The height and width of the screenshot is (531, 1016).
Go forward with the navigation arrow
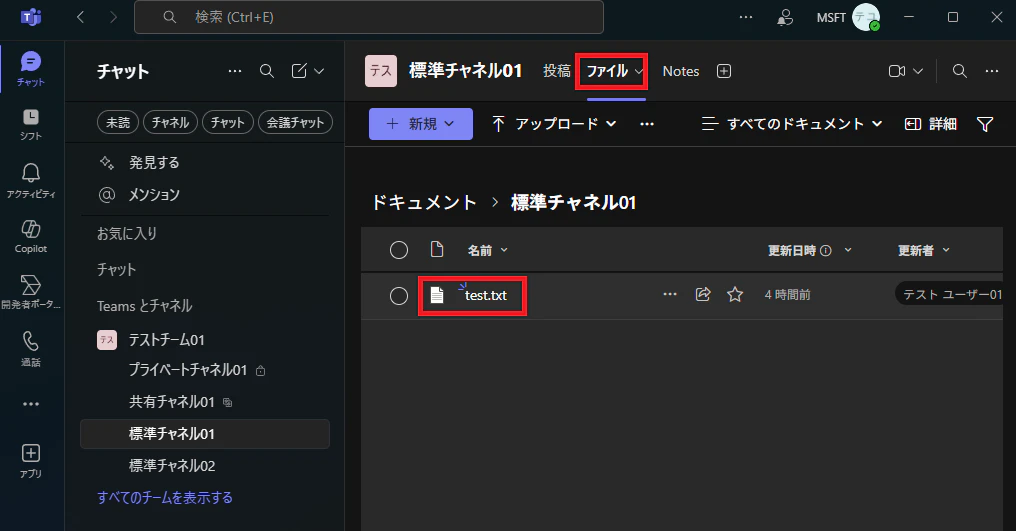(x=113, y=17)
